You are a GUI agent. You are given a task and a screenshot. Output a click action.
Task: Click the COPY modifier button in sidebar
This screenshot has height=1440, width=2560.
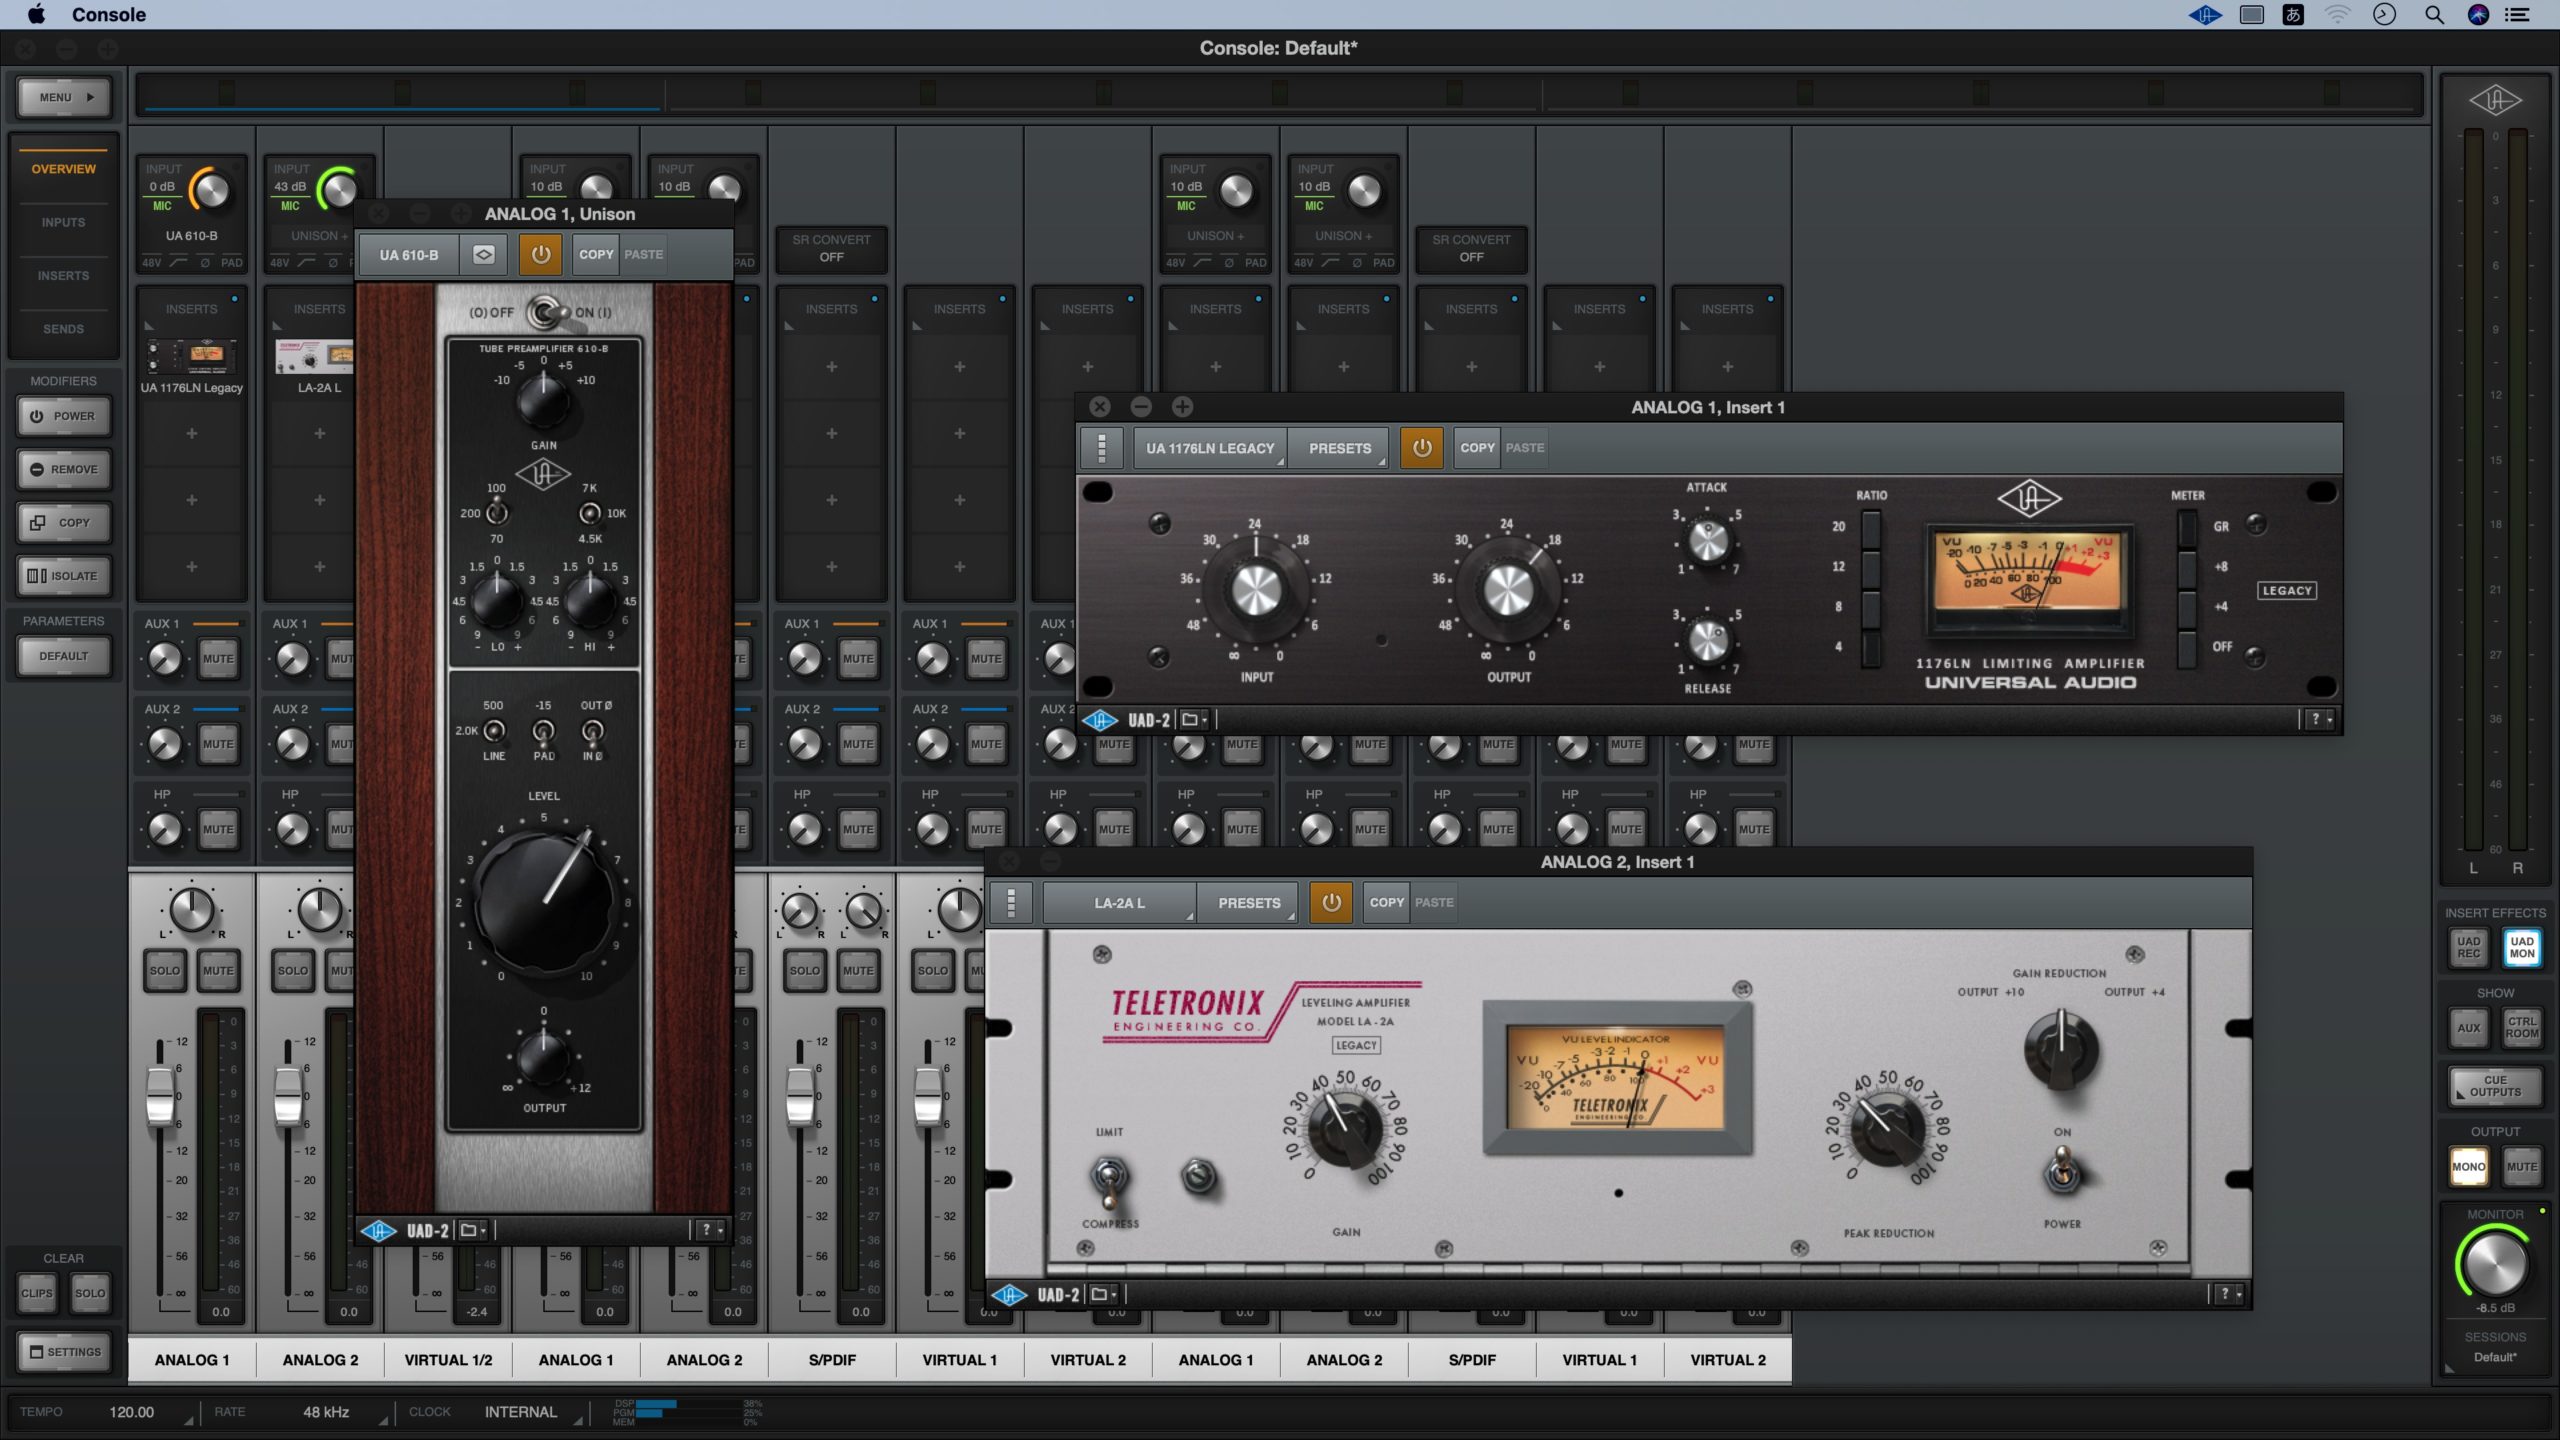[x=64, y=522]
